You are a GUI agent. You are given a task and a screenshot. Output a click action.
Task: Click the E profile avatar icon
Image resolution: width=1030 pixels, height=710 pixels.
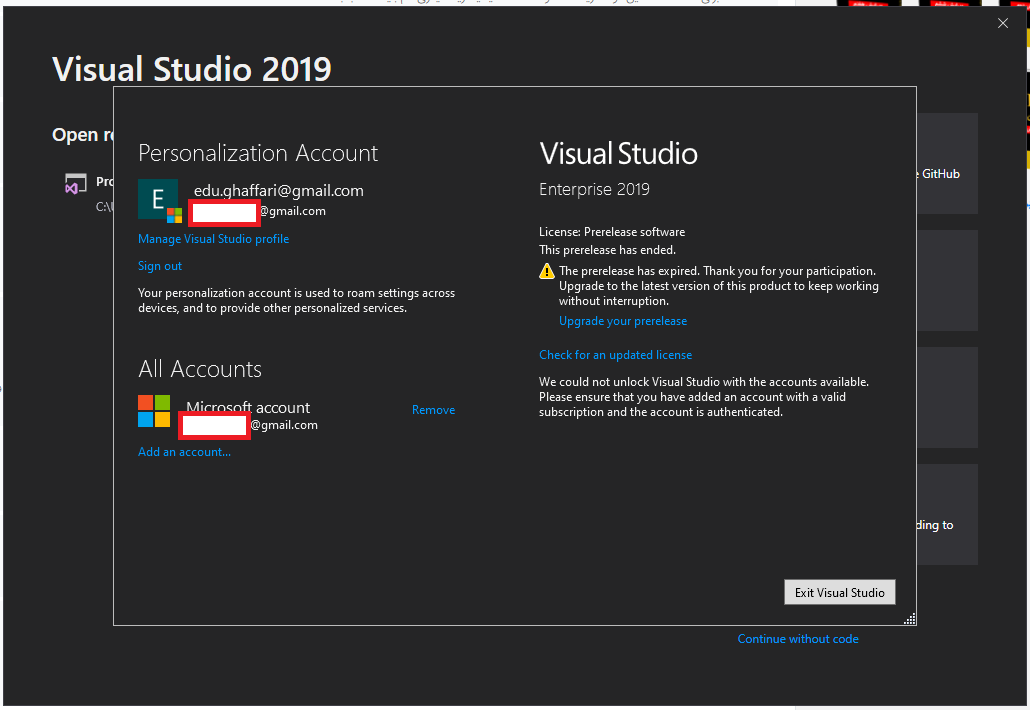tap(158, 199)
